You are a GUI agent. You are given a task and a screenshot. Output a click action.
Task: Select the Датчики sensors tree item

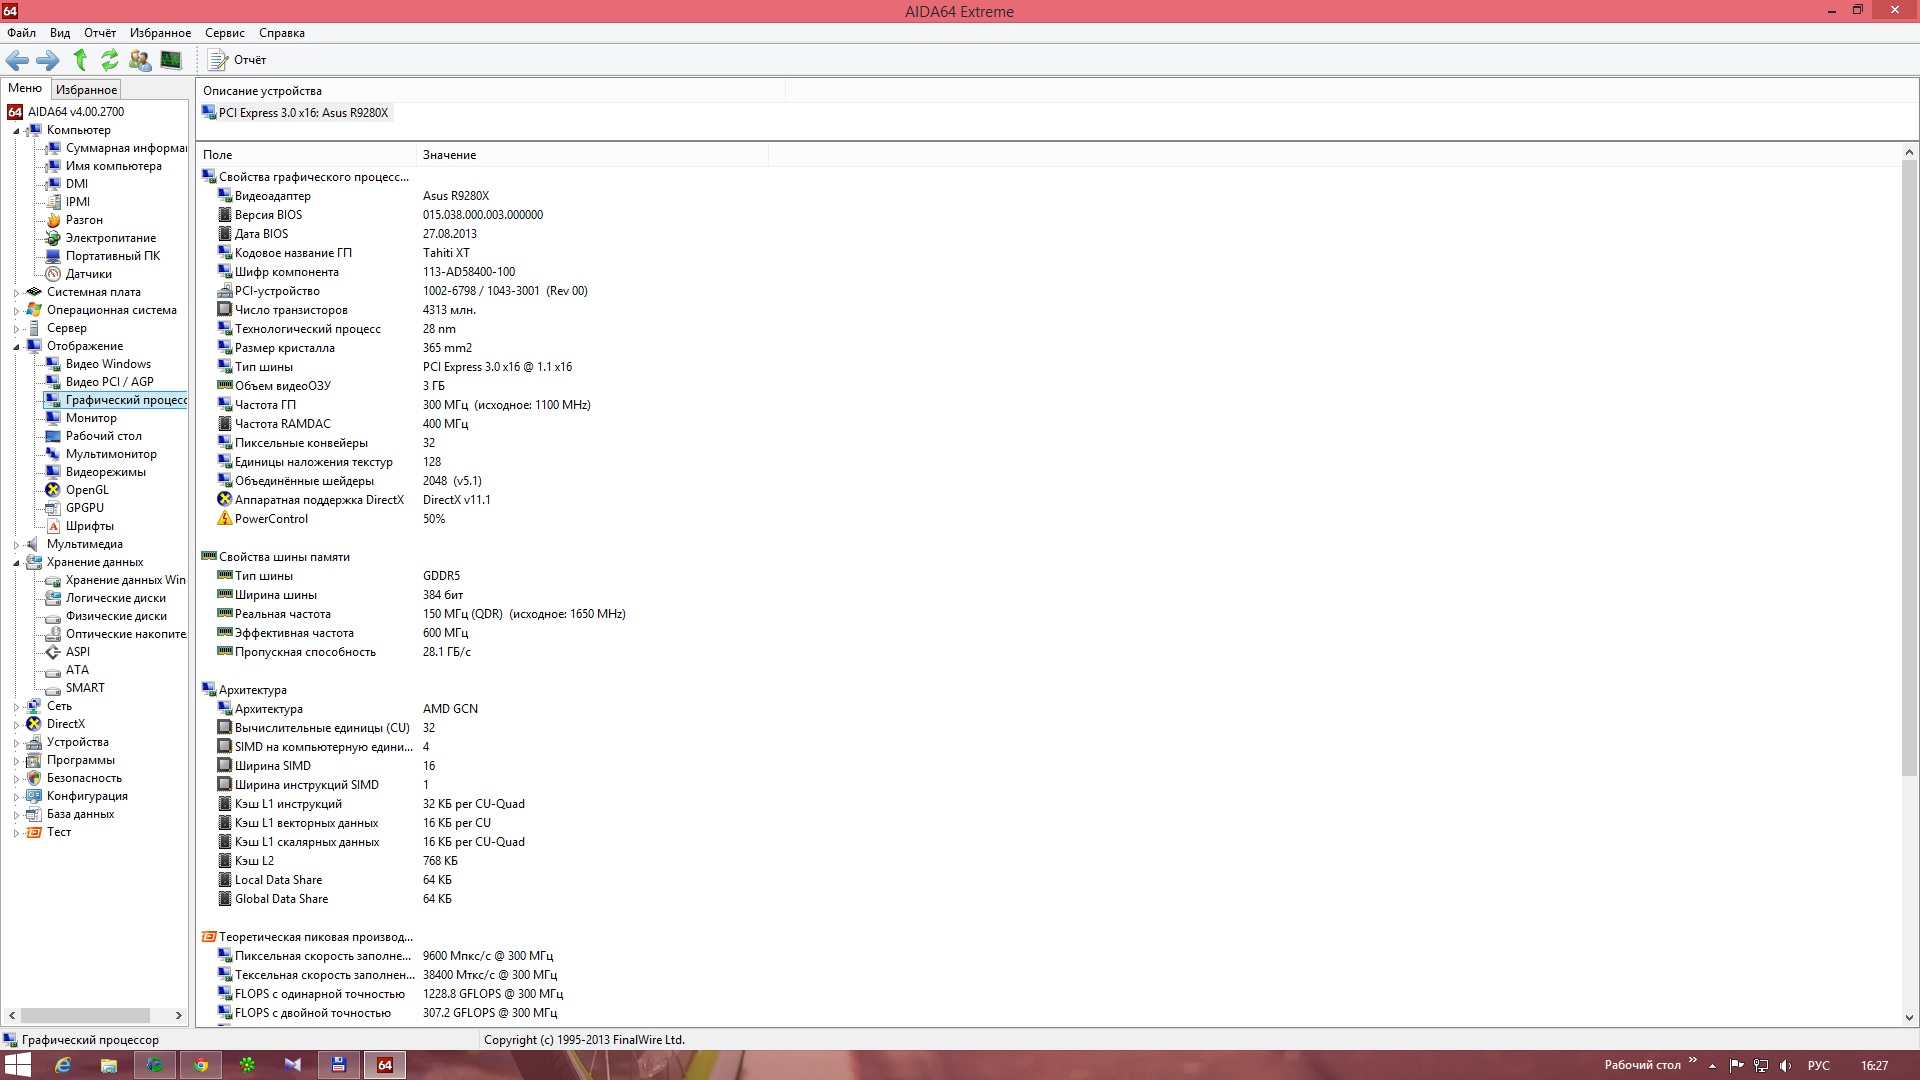(88, 274)
